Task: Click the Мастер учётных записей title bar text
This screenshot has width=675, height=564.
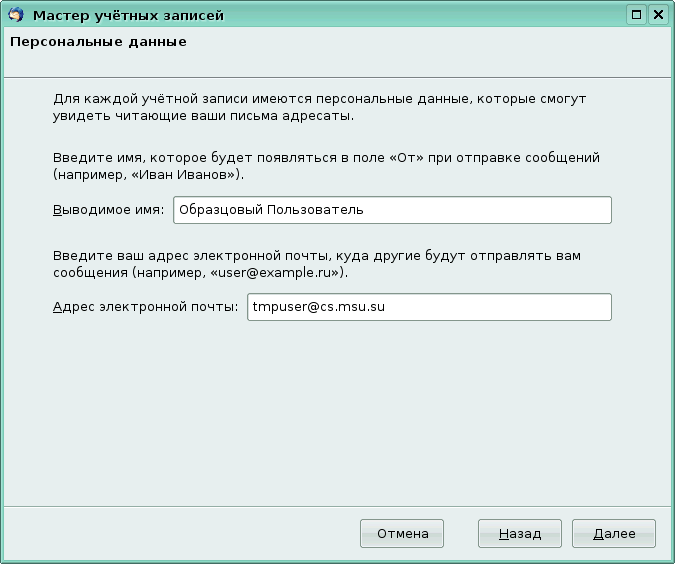Action: [x=129, y=15]
